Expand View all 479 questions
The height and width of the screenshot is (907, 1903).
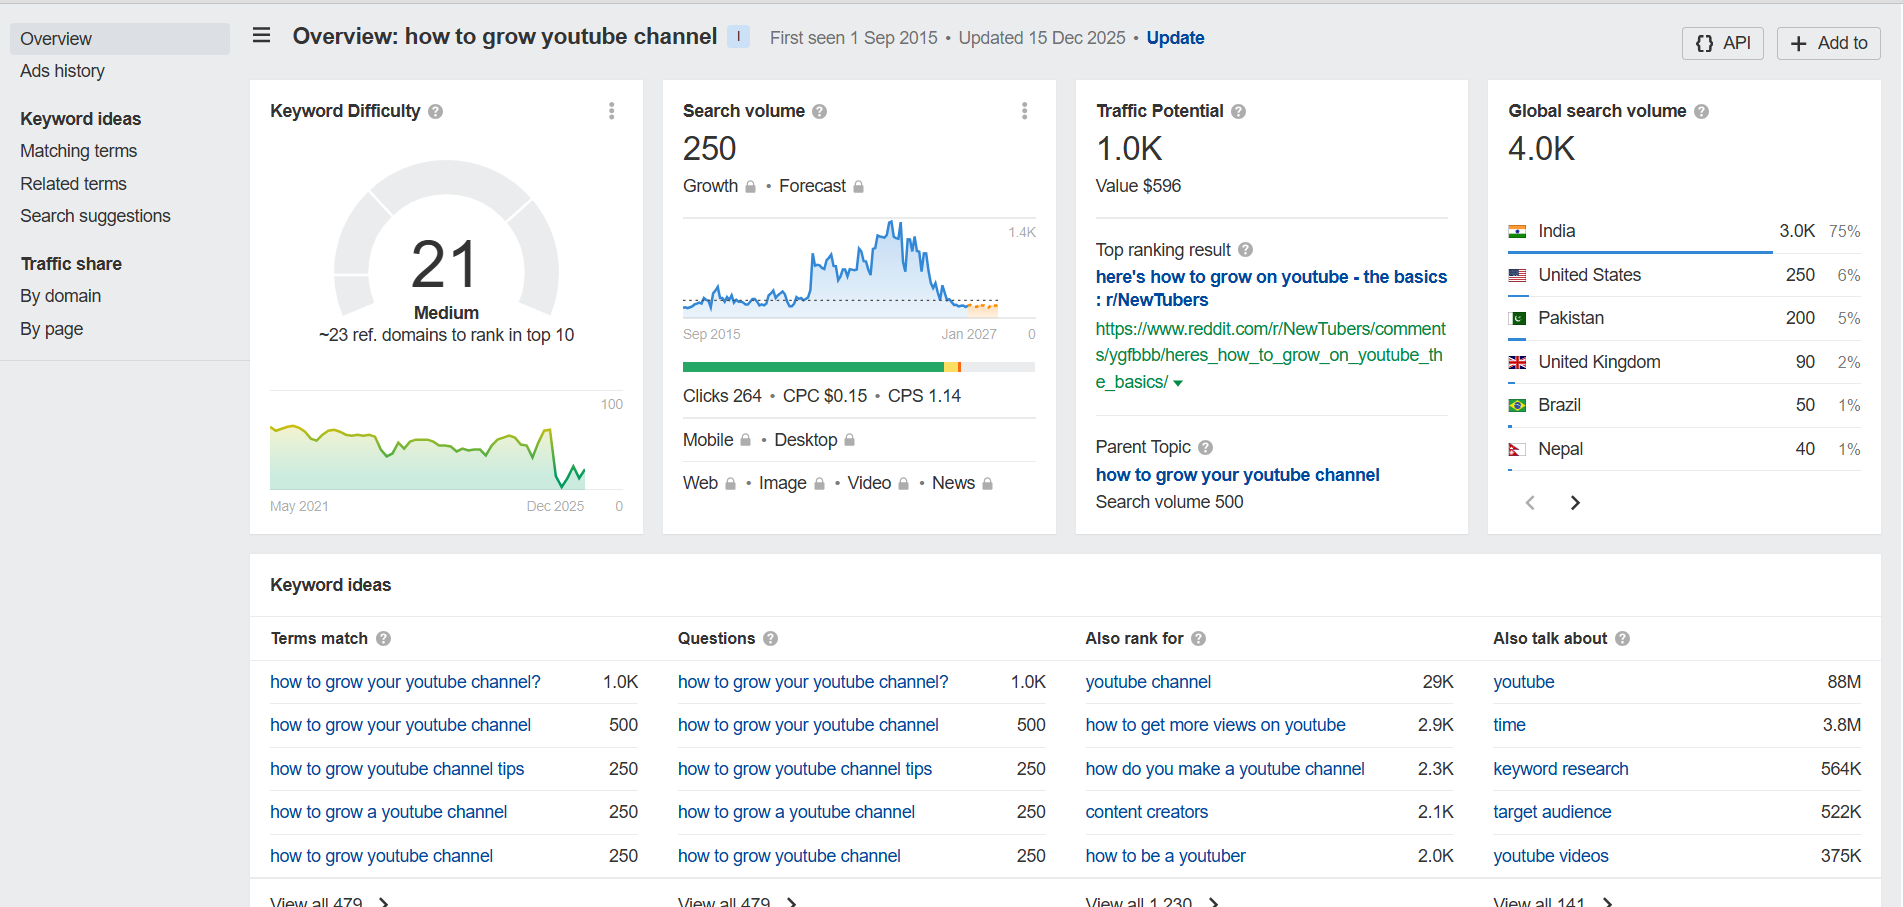tap(737, 902)
